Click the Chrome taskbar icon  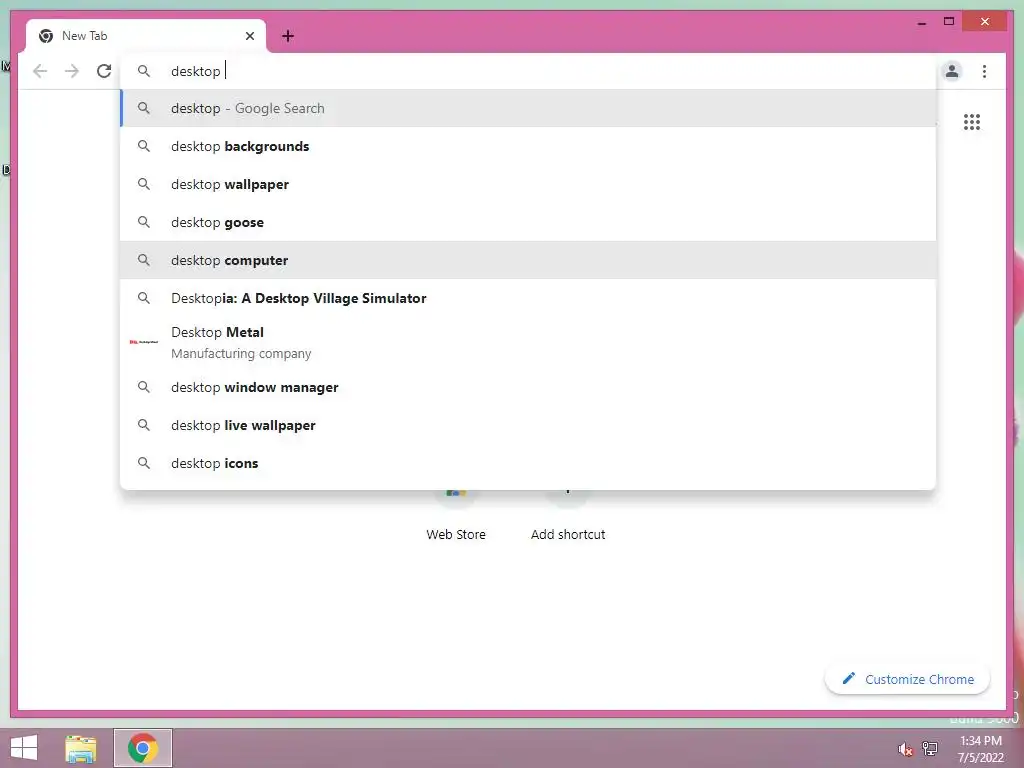tap(143, 748)
